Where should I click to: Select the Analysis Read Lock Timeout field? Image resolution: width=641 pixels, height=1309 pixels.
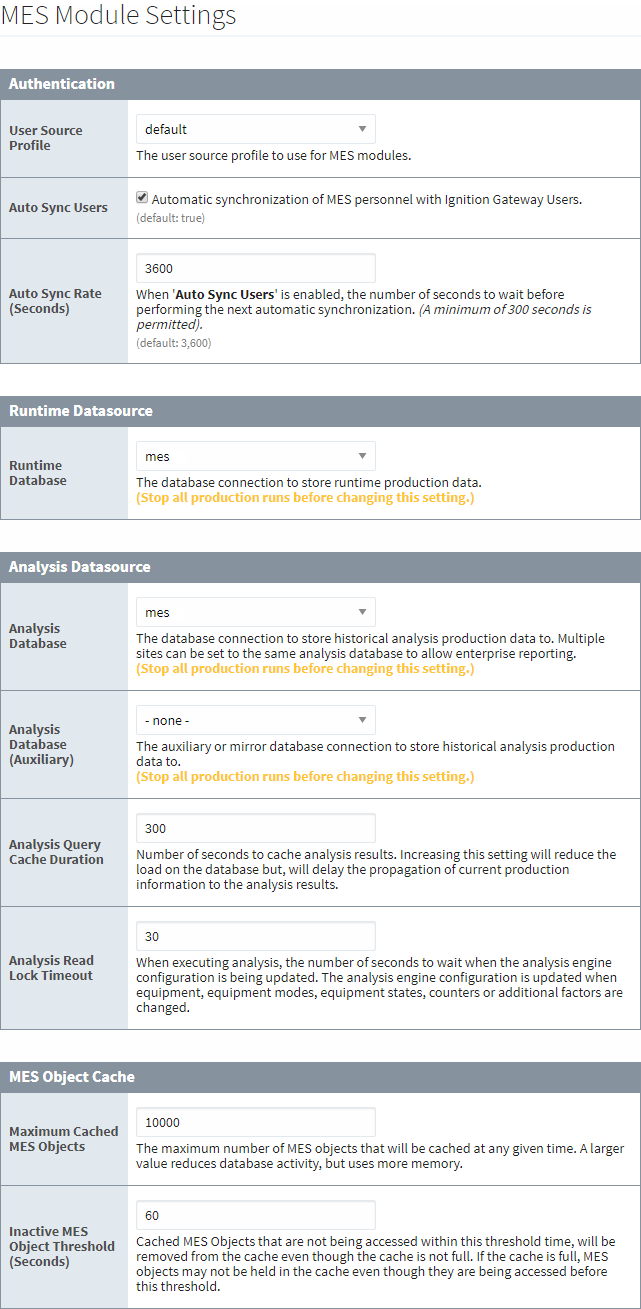point(255,936)
